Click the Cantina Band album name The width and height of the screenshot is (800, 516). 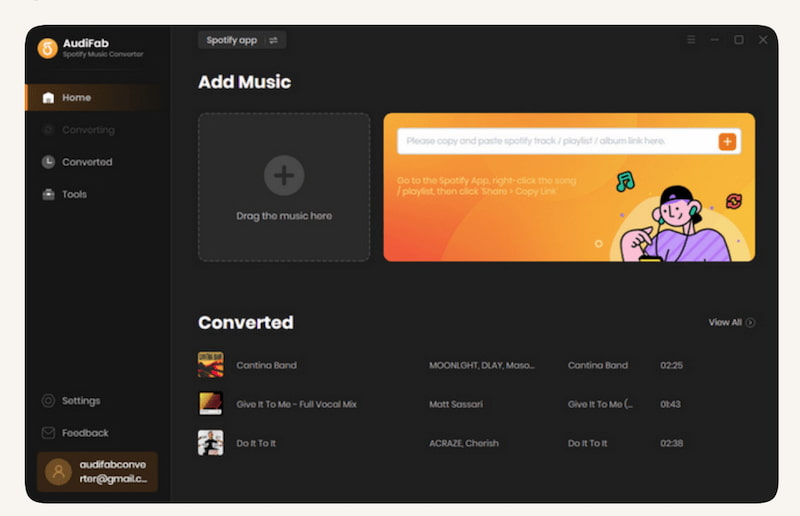(598, 365)
